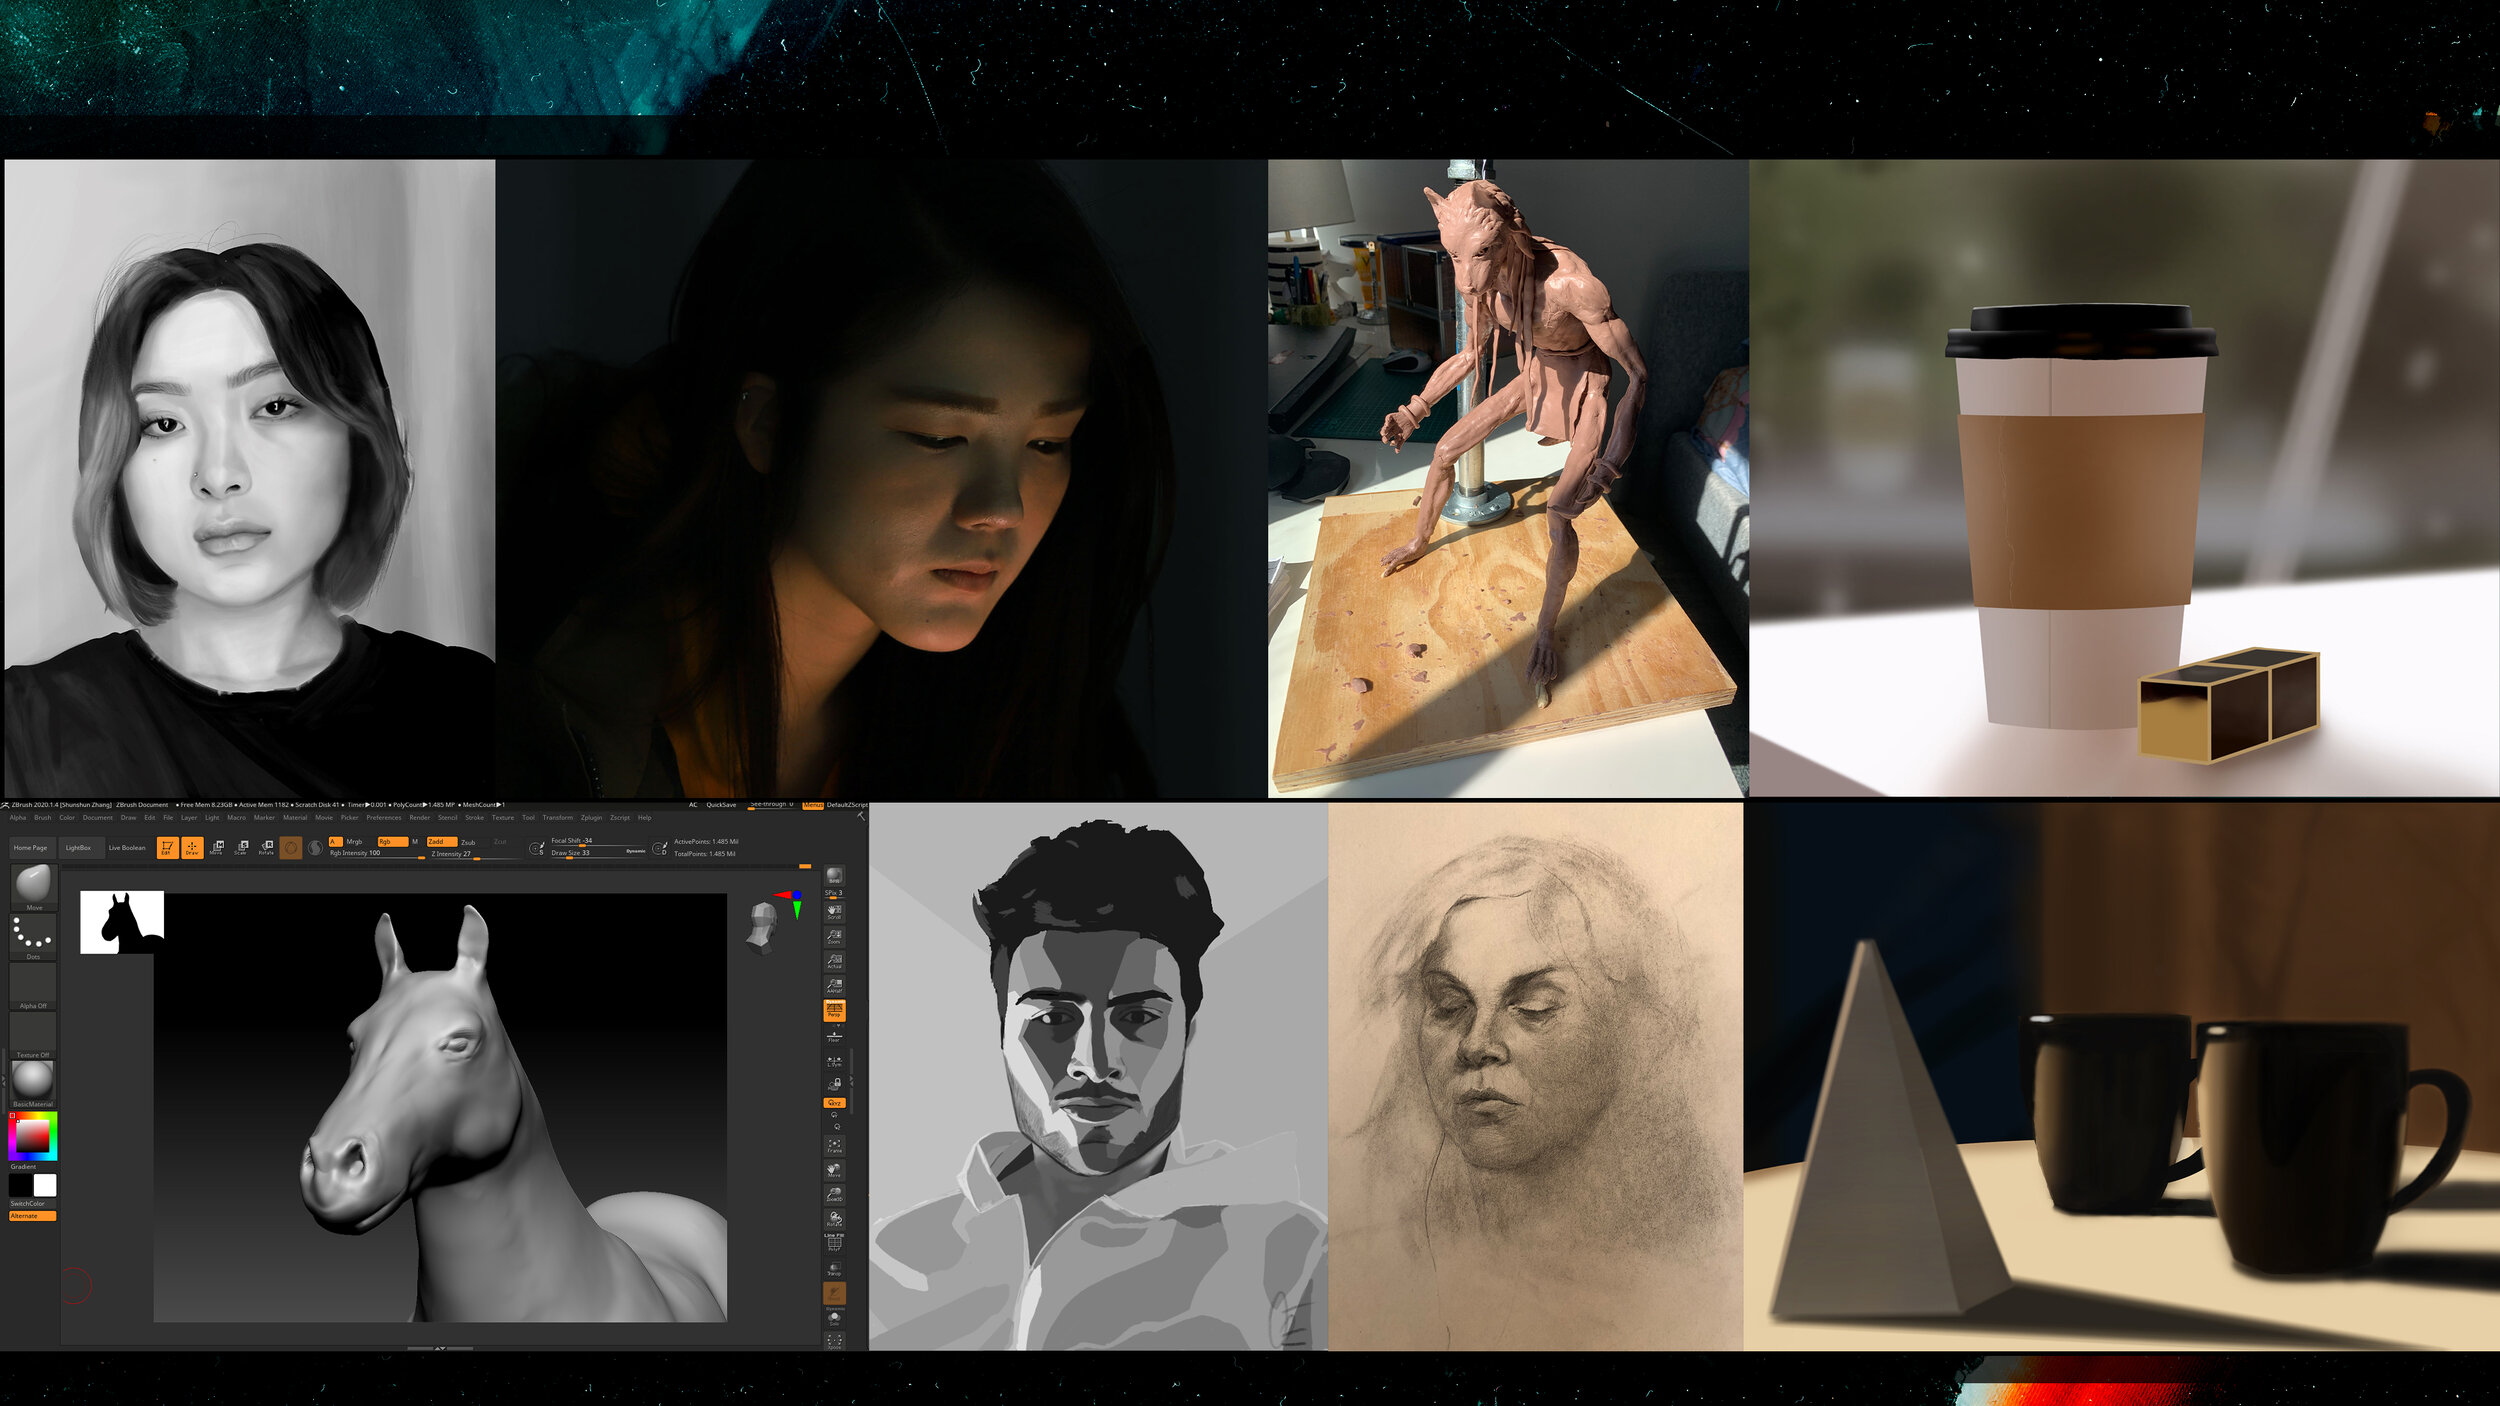
Task: Click the white secondary color swatch
Action: click(x=45, y=1185)
